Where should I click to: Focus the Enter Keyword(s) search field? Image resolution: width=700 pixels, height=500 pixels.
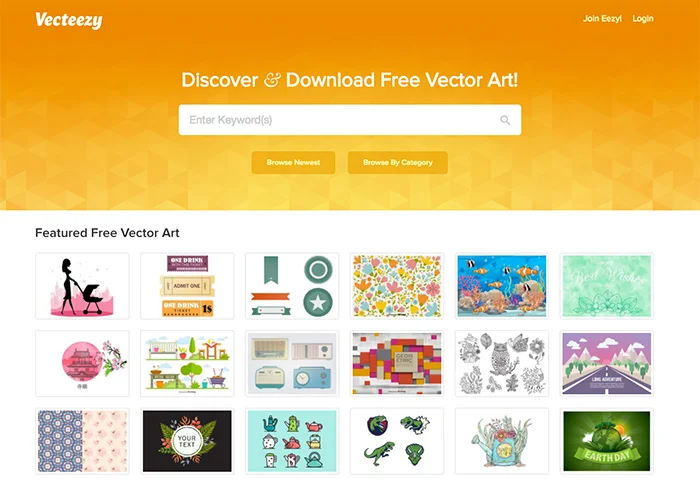350,120
